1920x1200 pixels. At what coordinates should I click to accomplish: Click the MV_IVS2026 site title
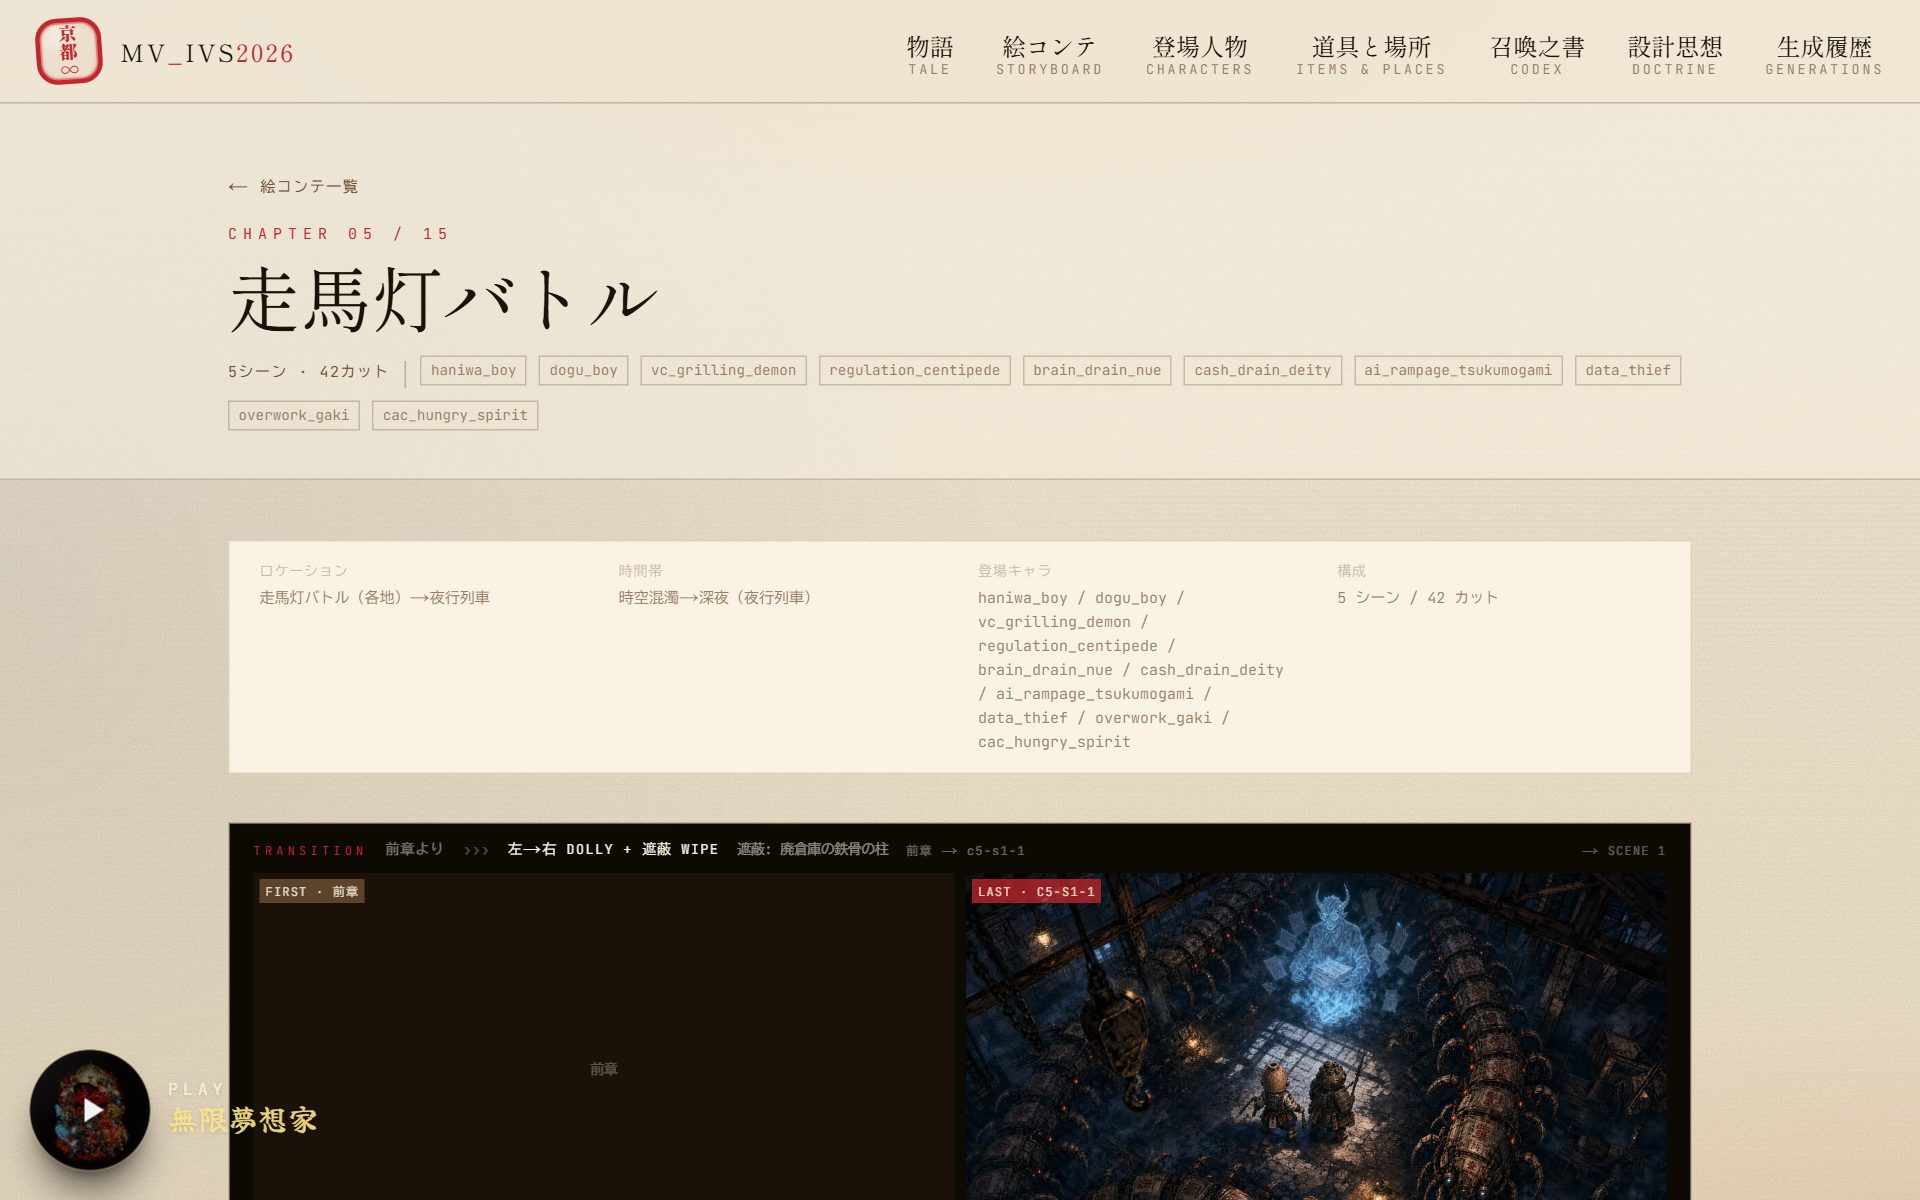pyautogui.click(x=207, y=53)
